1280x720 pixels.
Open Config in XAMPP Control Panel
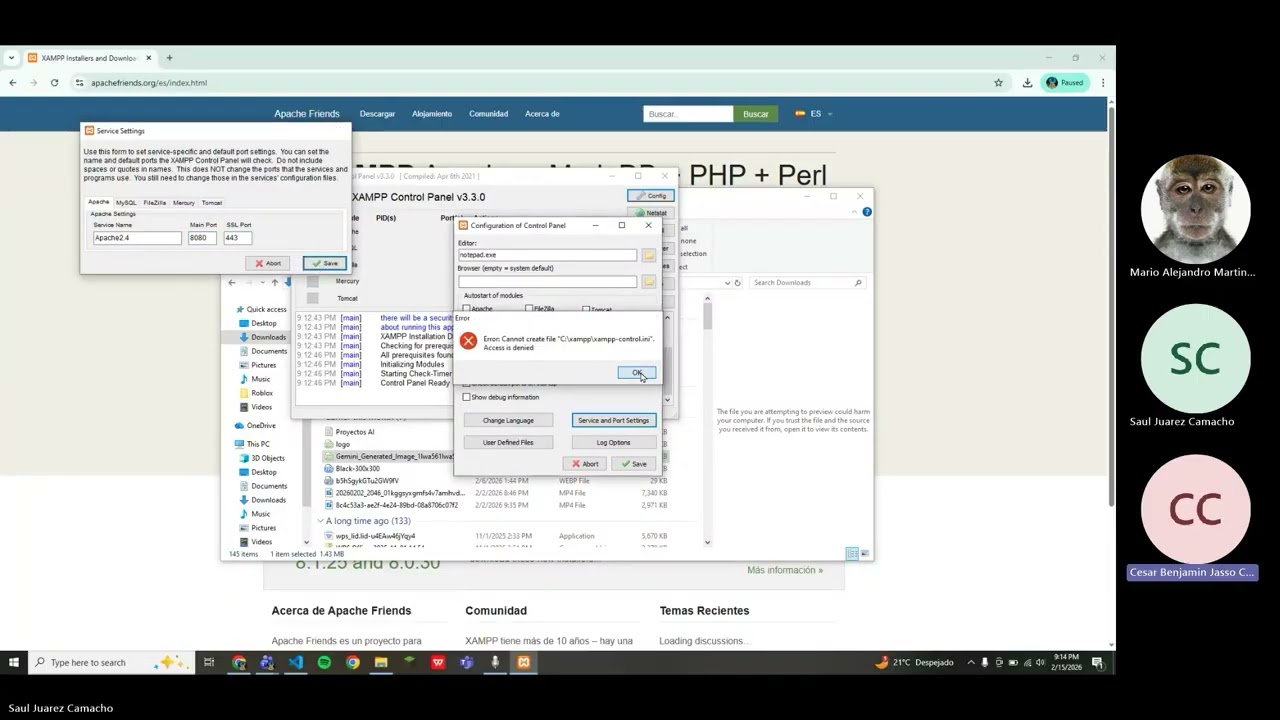point(651,195)
